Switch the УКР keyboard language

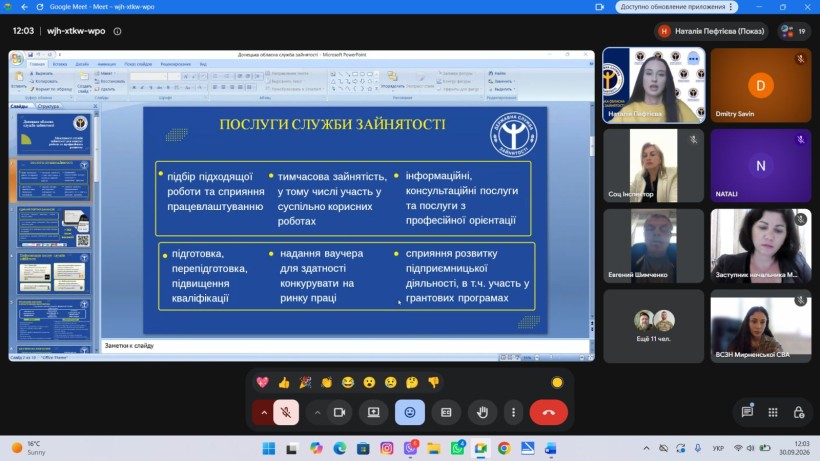click(718, 448)
